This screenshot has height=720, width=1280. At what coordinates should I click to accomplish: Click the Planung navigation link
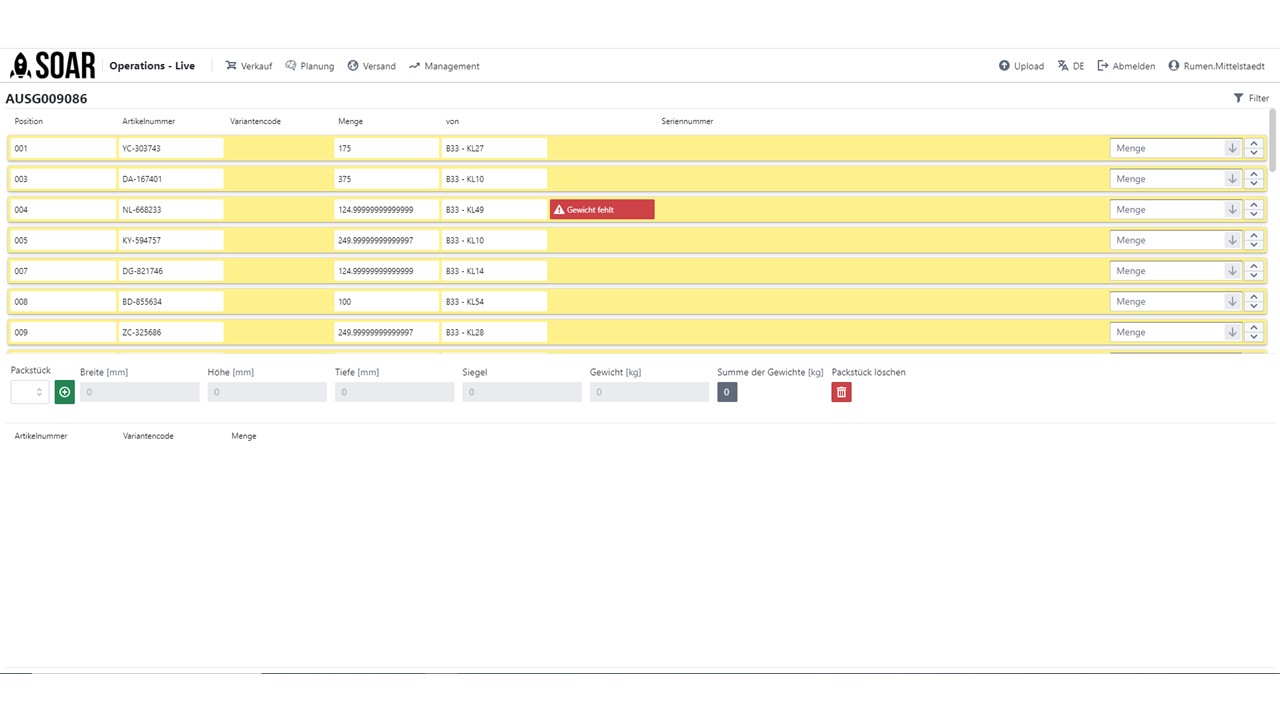coord(309,66)
